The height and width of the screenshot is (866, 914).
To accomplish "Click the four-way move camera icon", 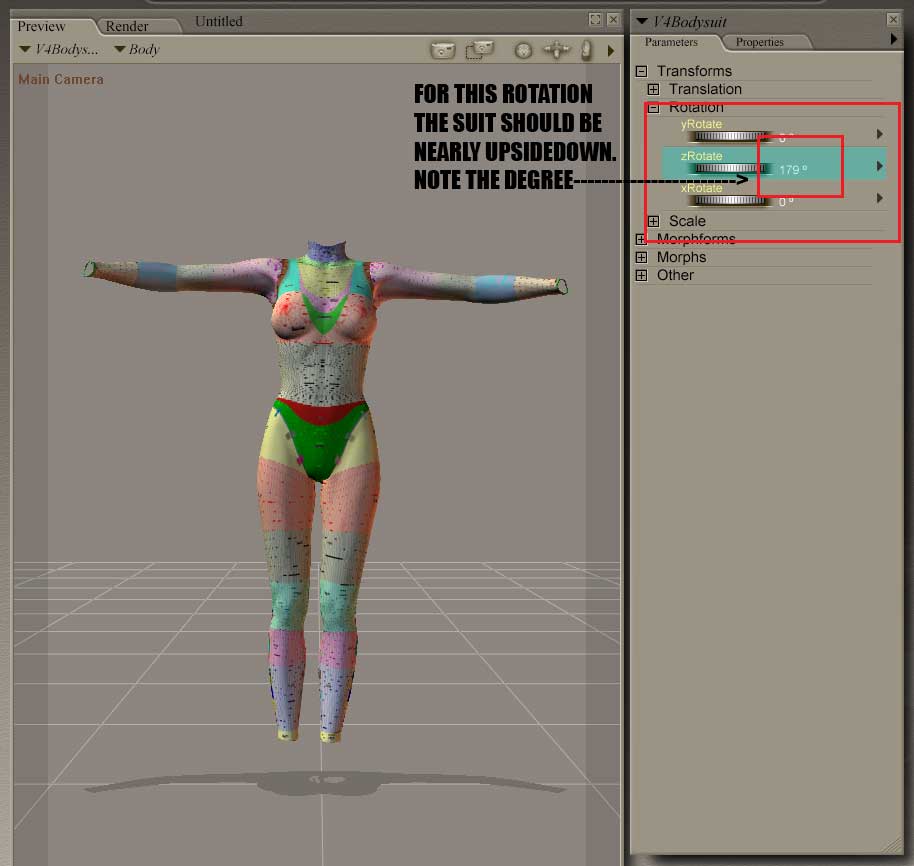I will pyautogui.click(x=556, y=49).
